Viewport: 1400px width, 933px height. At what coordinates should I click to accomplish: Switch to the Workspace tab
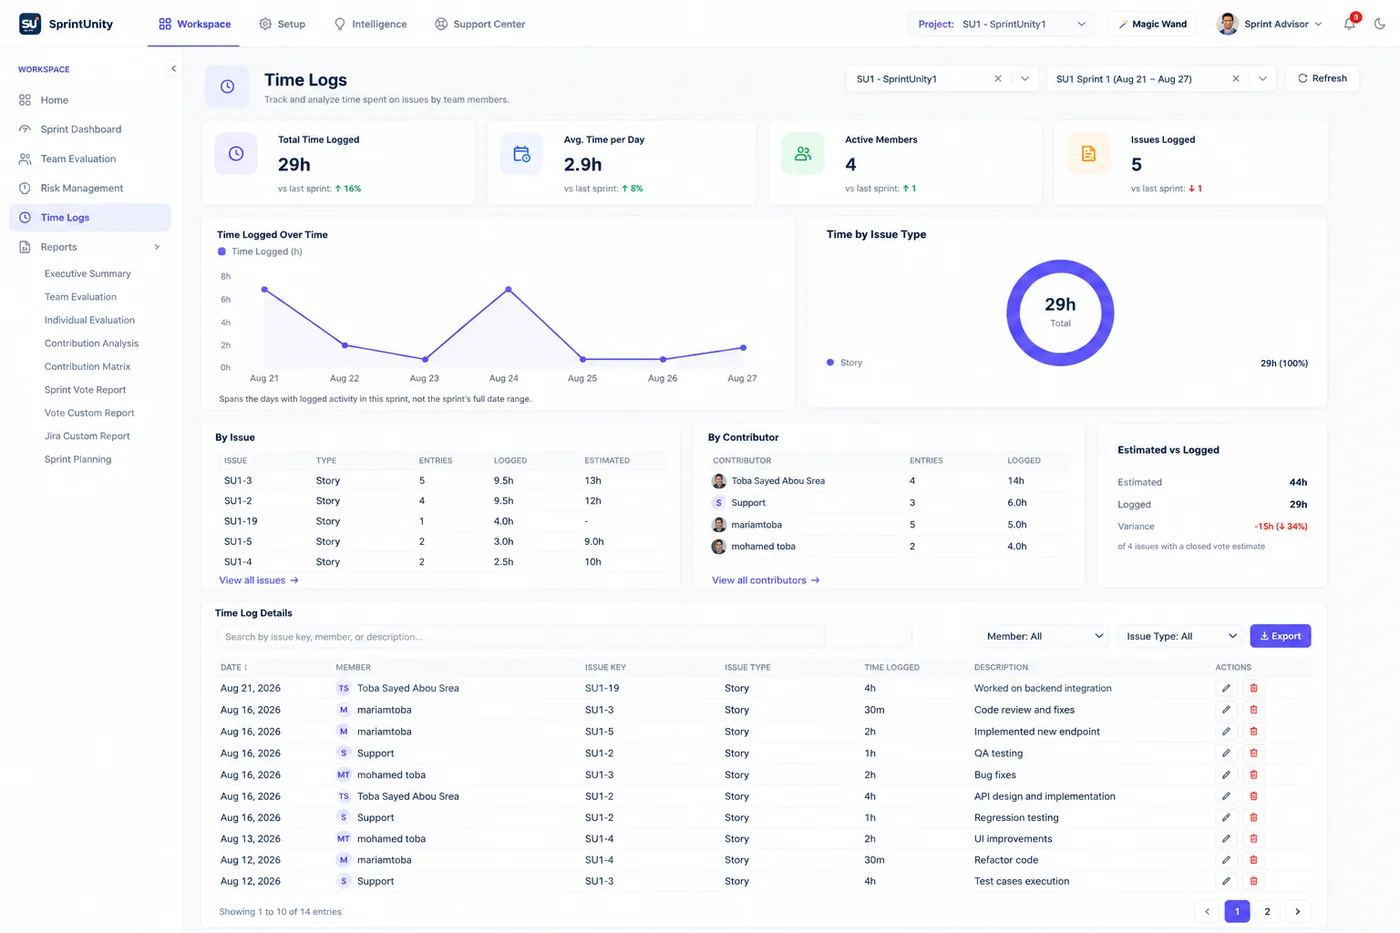(194, 24)
